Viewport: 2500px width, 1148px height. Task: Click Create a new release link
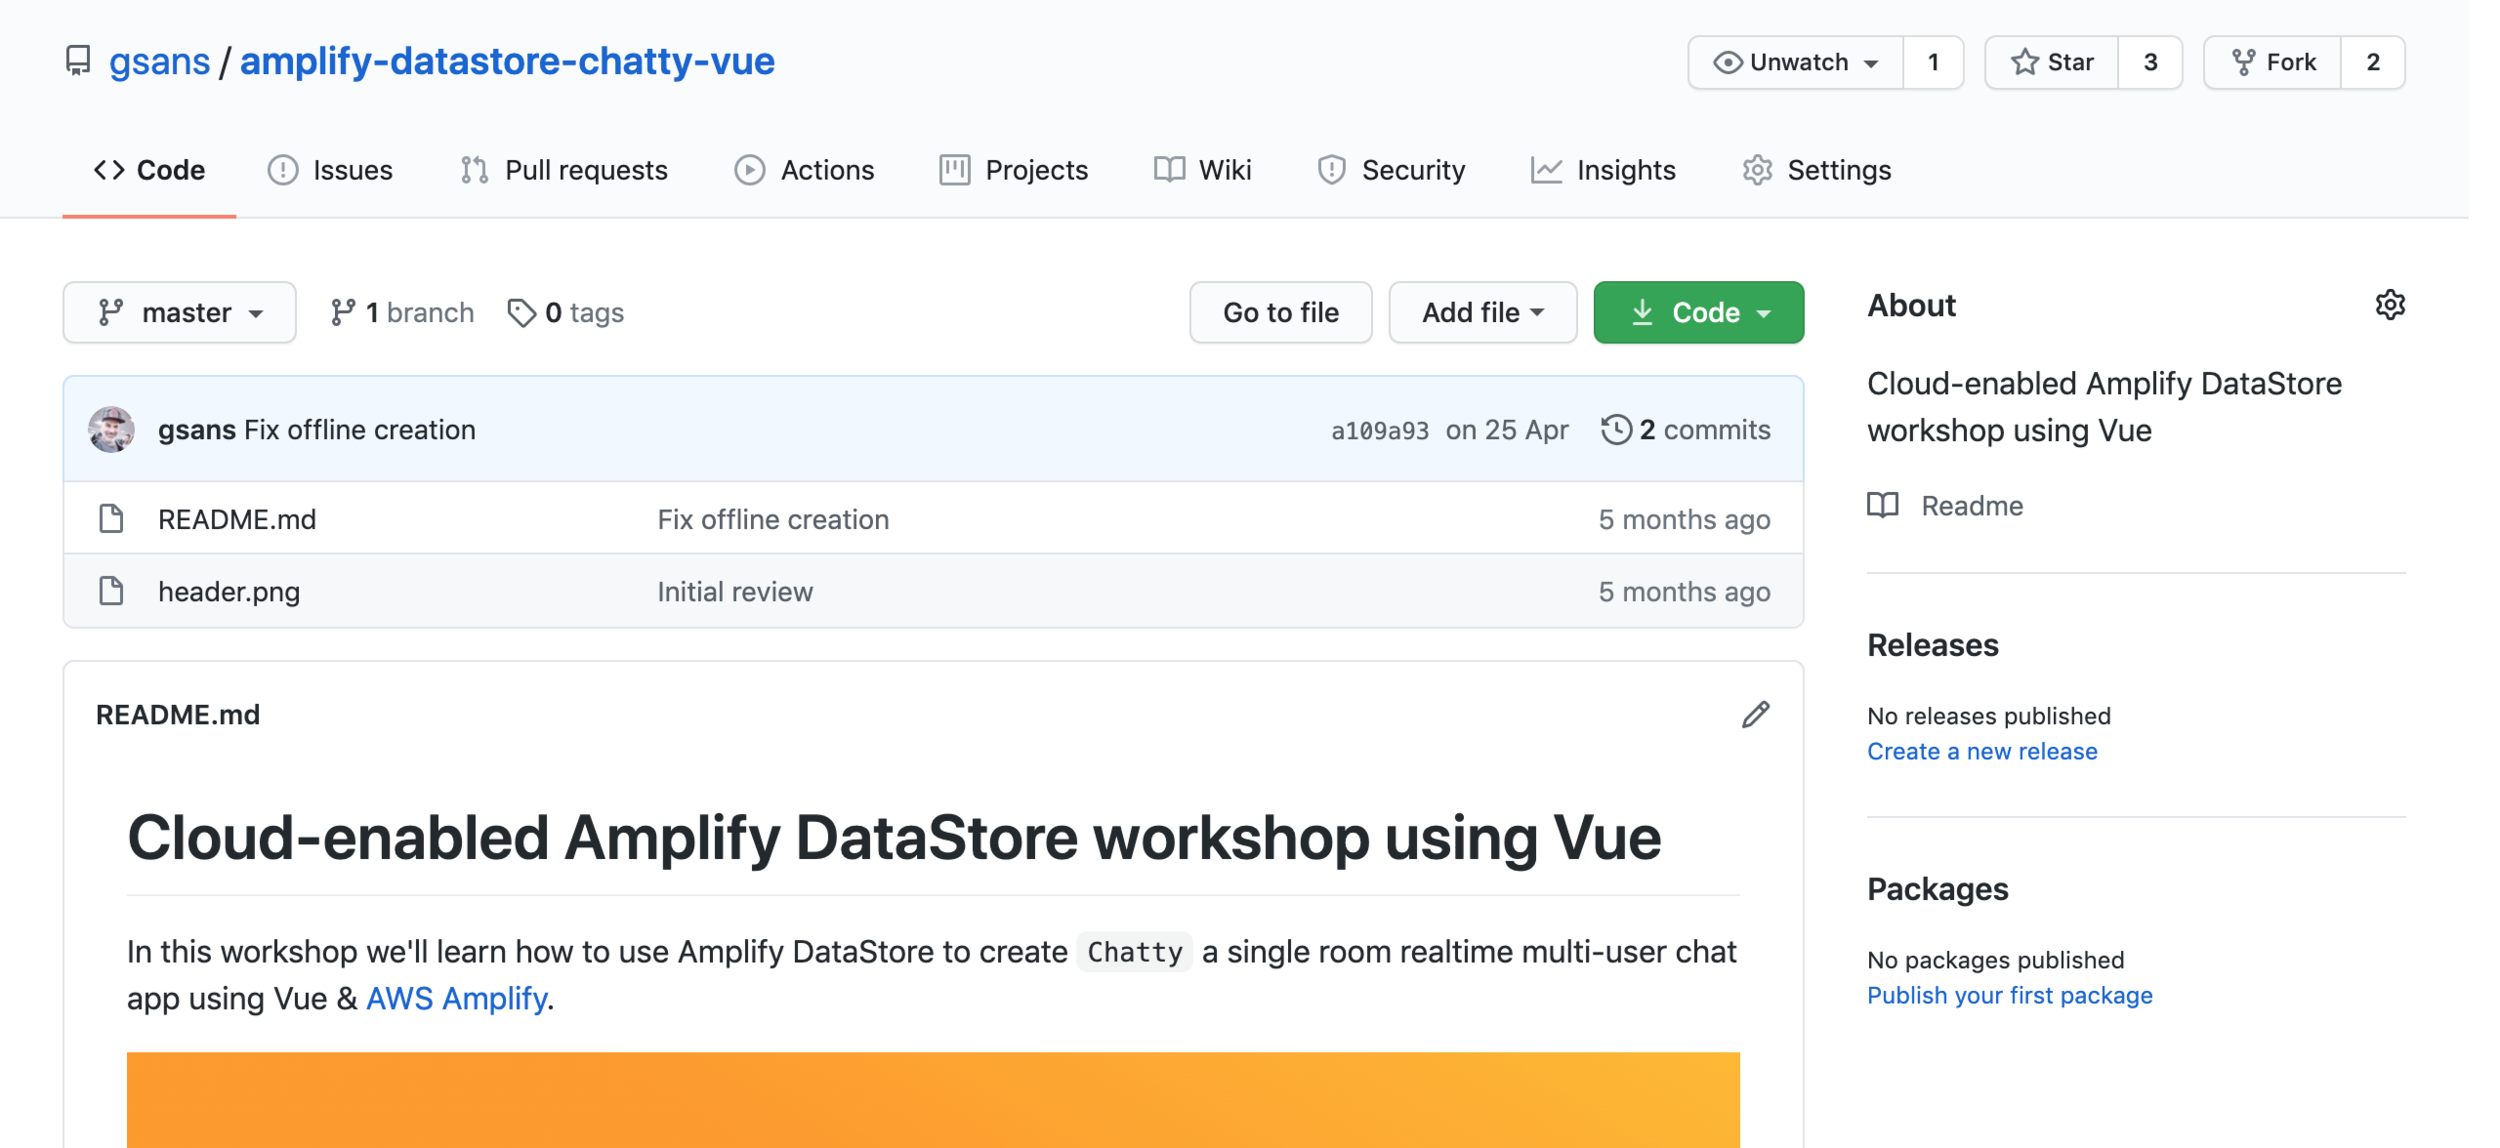coord(1981,751)
